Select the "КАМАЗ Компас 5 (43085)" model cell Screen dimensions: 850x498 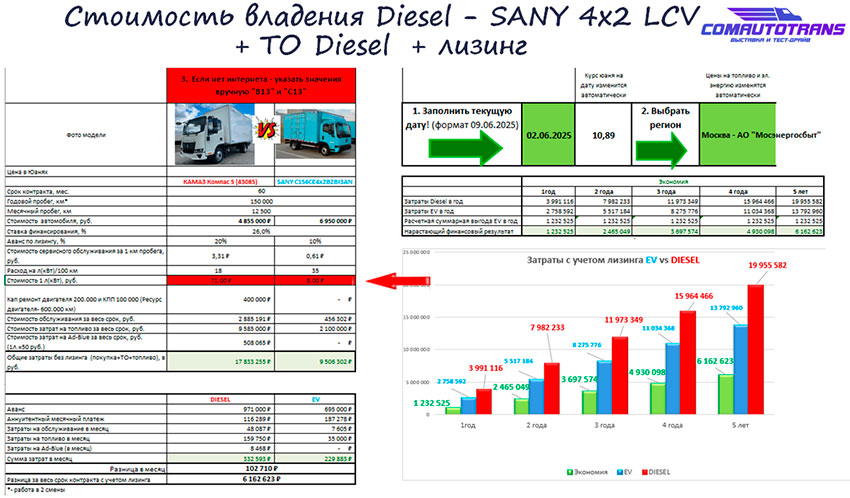tap(221, 182)
